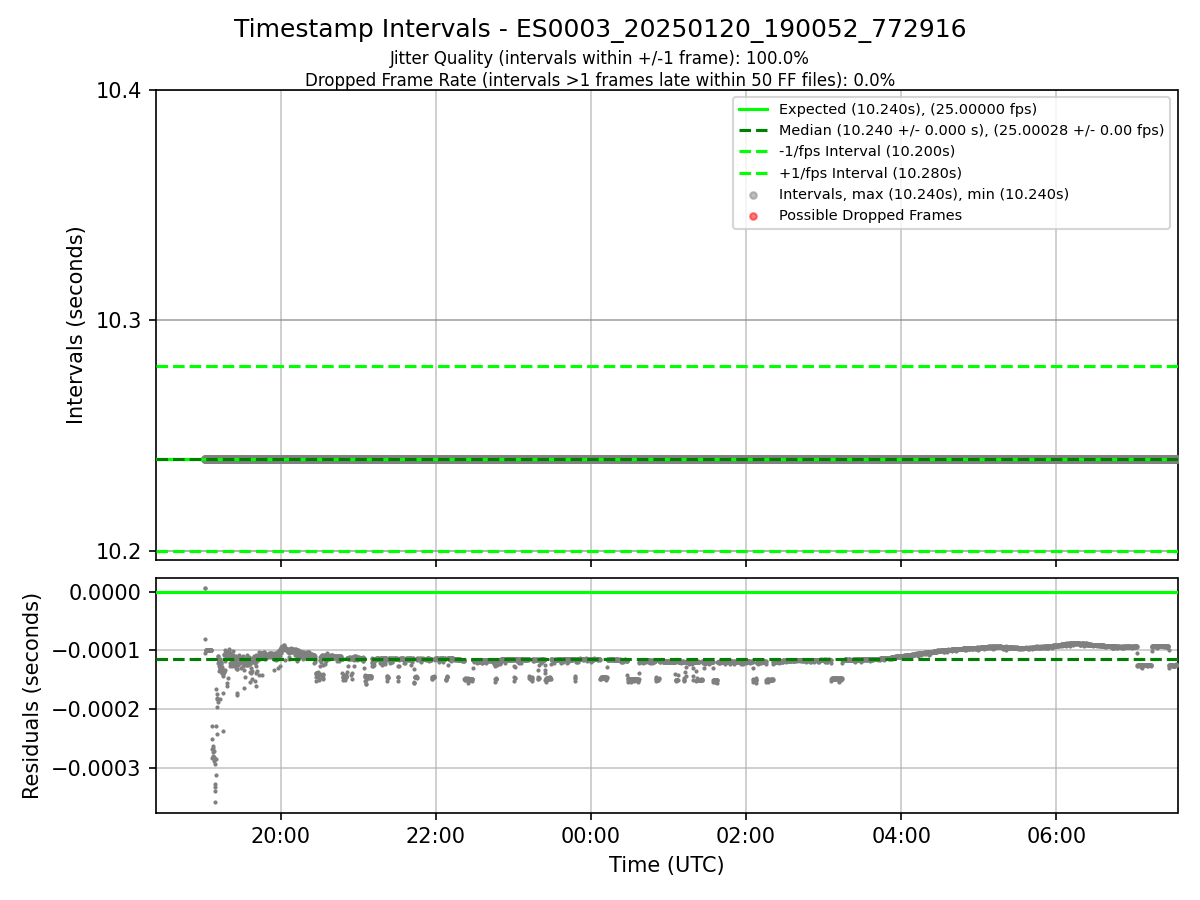Screen dimensions: 1200x900
Task: Click the solid green Expected line legend marker
Action: click(755, 110)
